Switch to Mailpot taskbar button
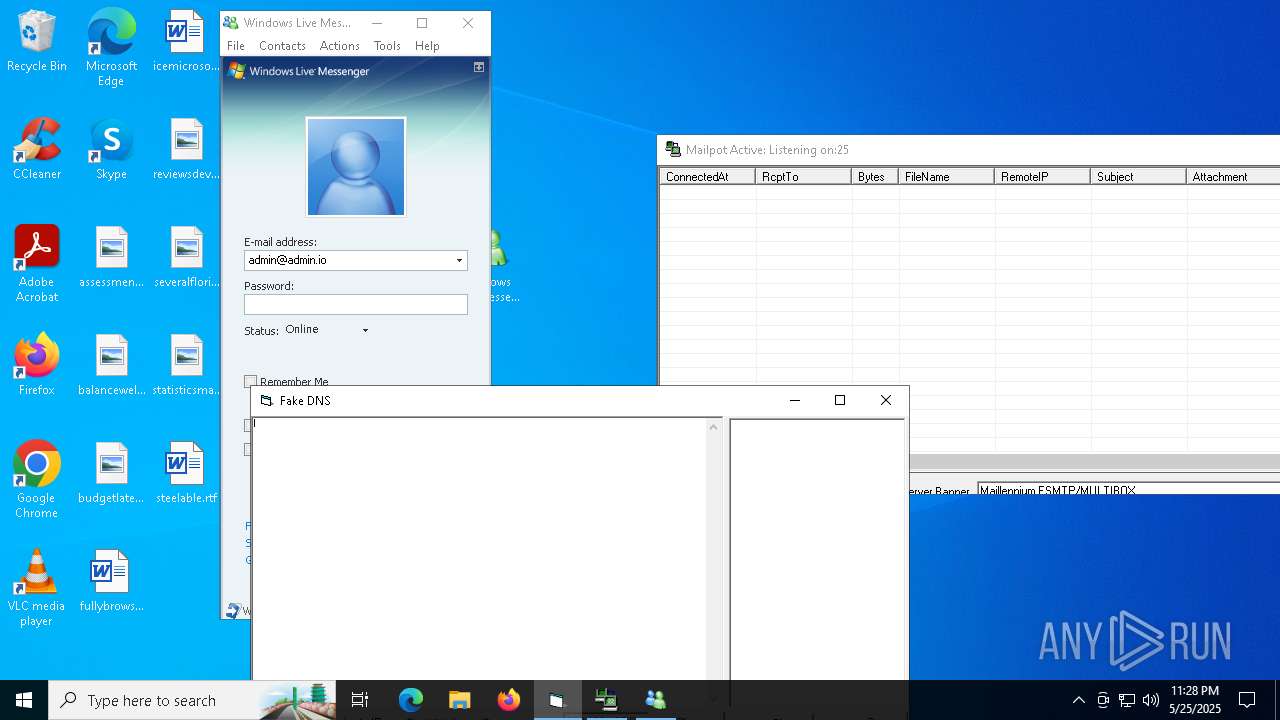 coord(606,700)
